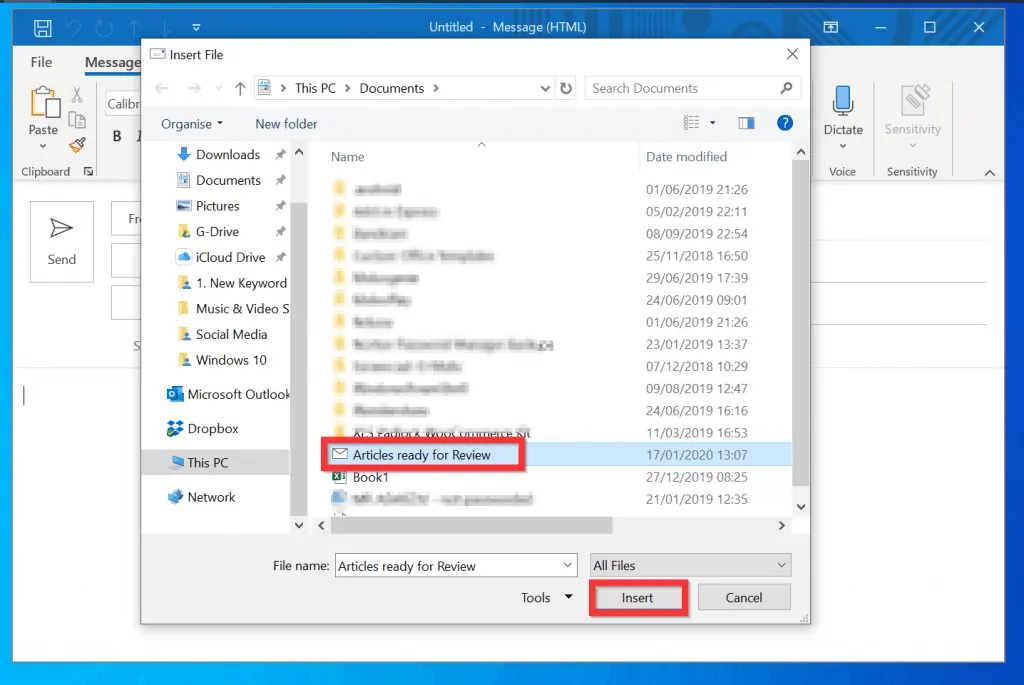Refresh the Documents folder view
The width and height of the screenshot is (1024, 685).
(566, 88)
